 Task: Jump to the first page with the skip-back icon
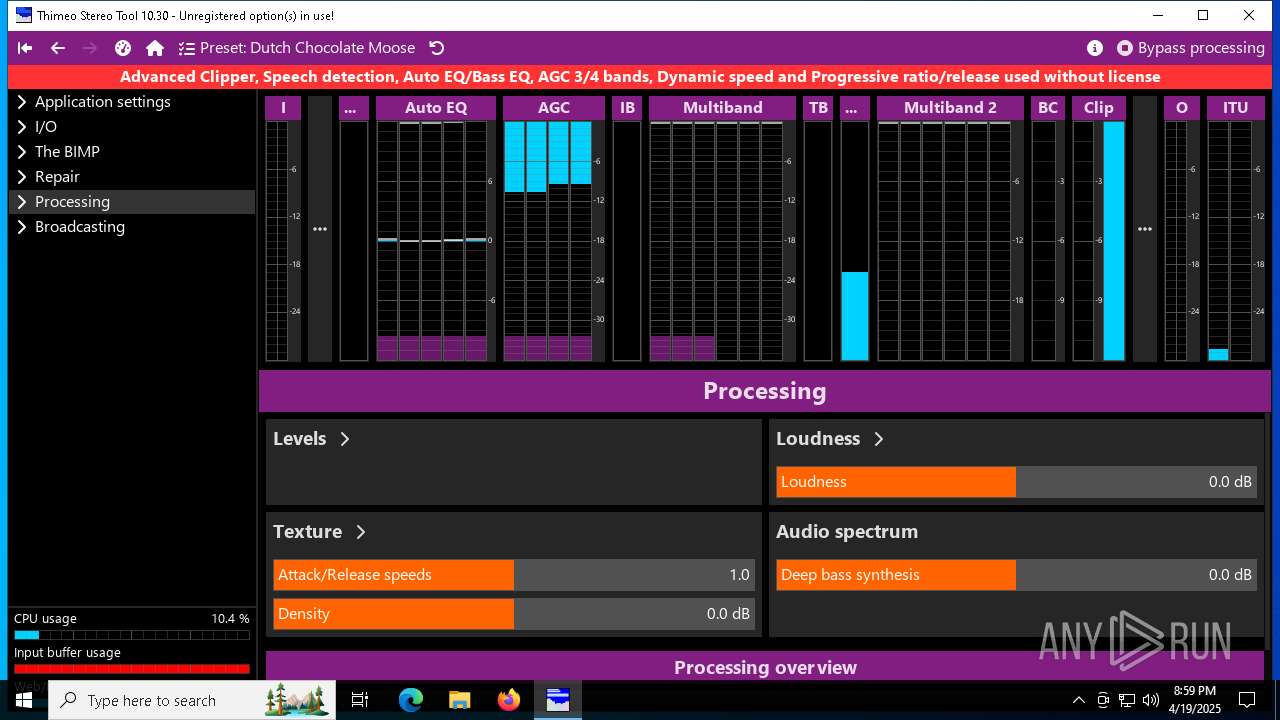click(25, 48)
